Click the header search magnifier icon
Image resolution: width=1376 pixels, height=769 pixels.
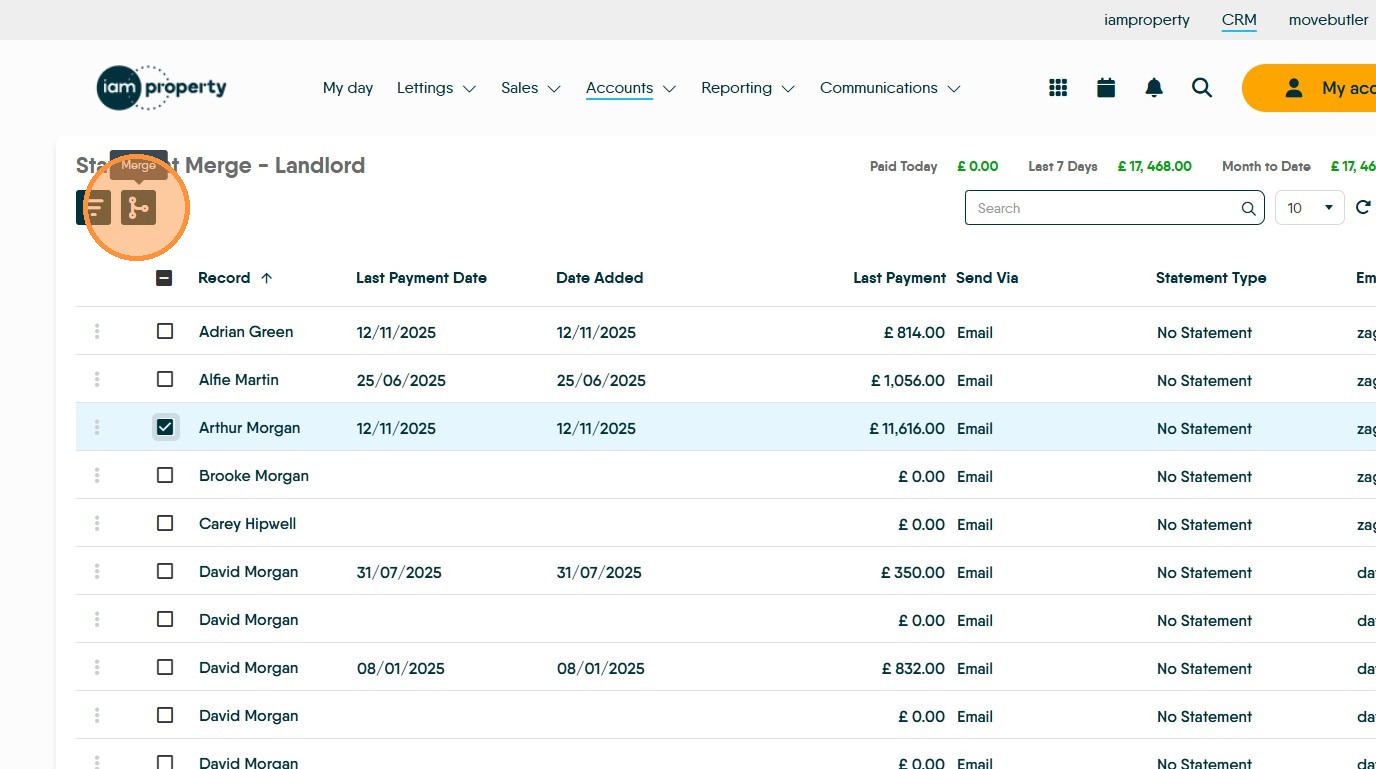pos(1202,88)
